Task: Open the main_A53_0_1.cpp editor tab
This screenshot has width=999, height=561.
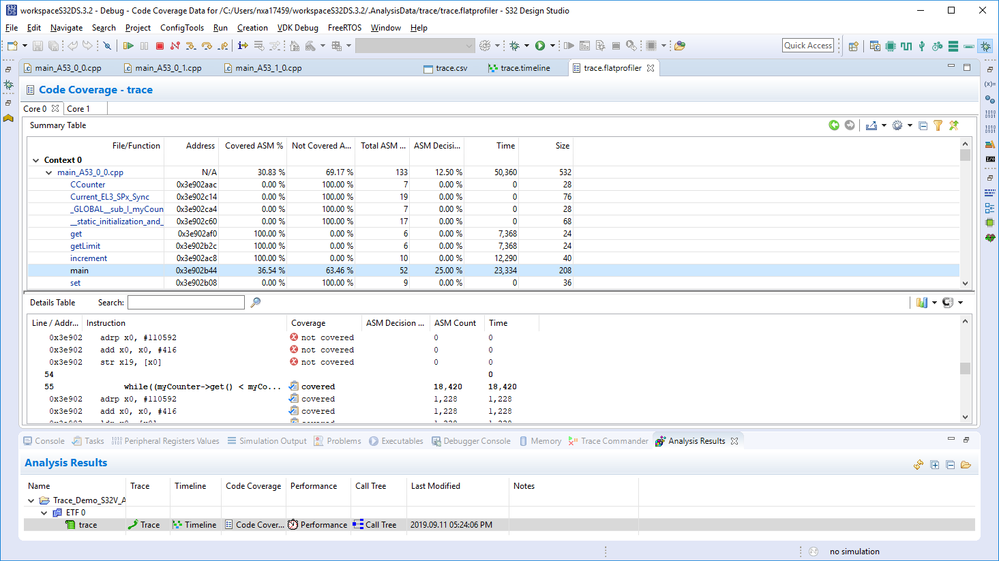Action: 163,68
